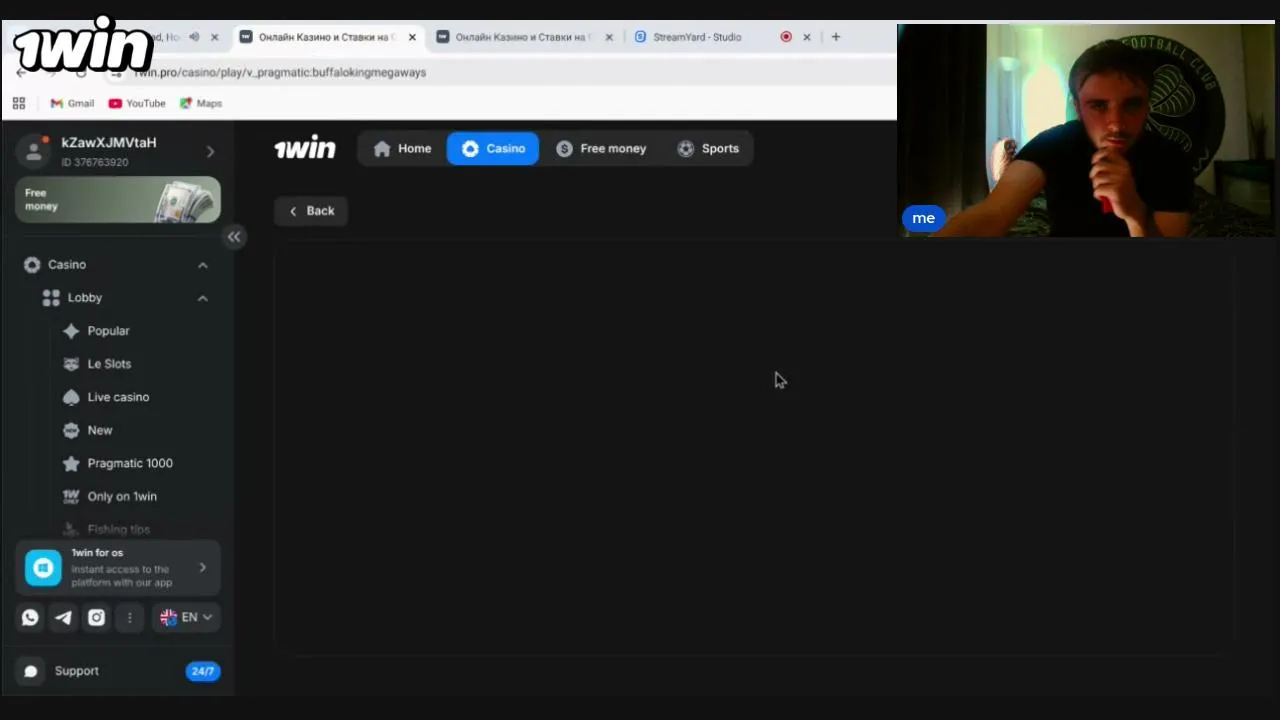Click the 1win app download icon
Image resolution: width=1280 pixels, height=720 pixels.
(x=43, y=568)
